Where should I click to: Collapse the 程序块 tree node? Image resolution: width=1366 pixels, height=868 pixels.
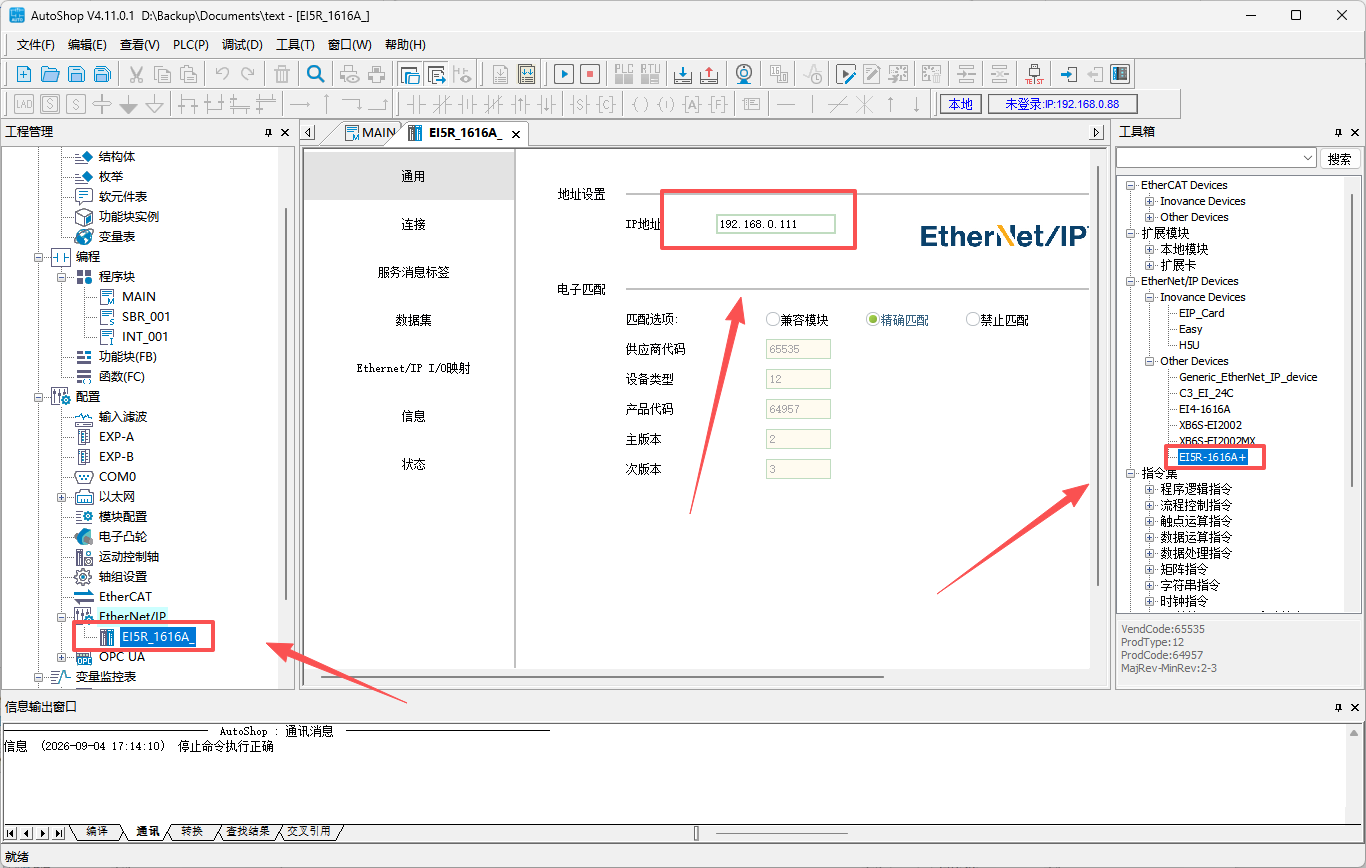coord(62,277)
